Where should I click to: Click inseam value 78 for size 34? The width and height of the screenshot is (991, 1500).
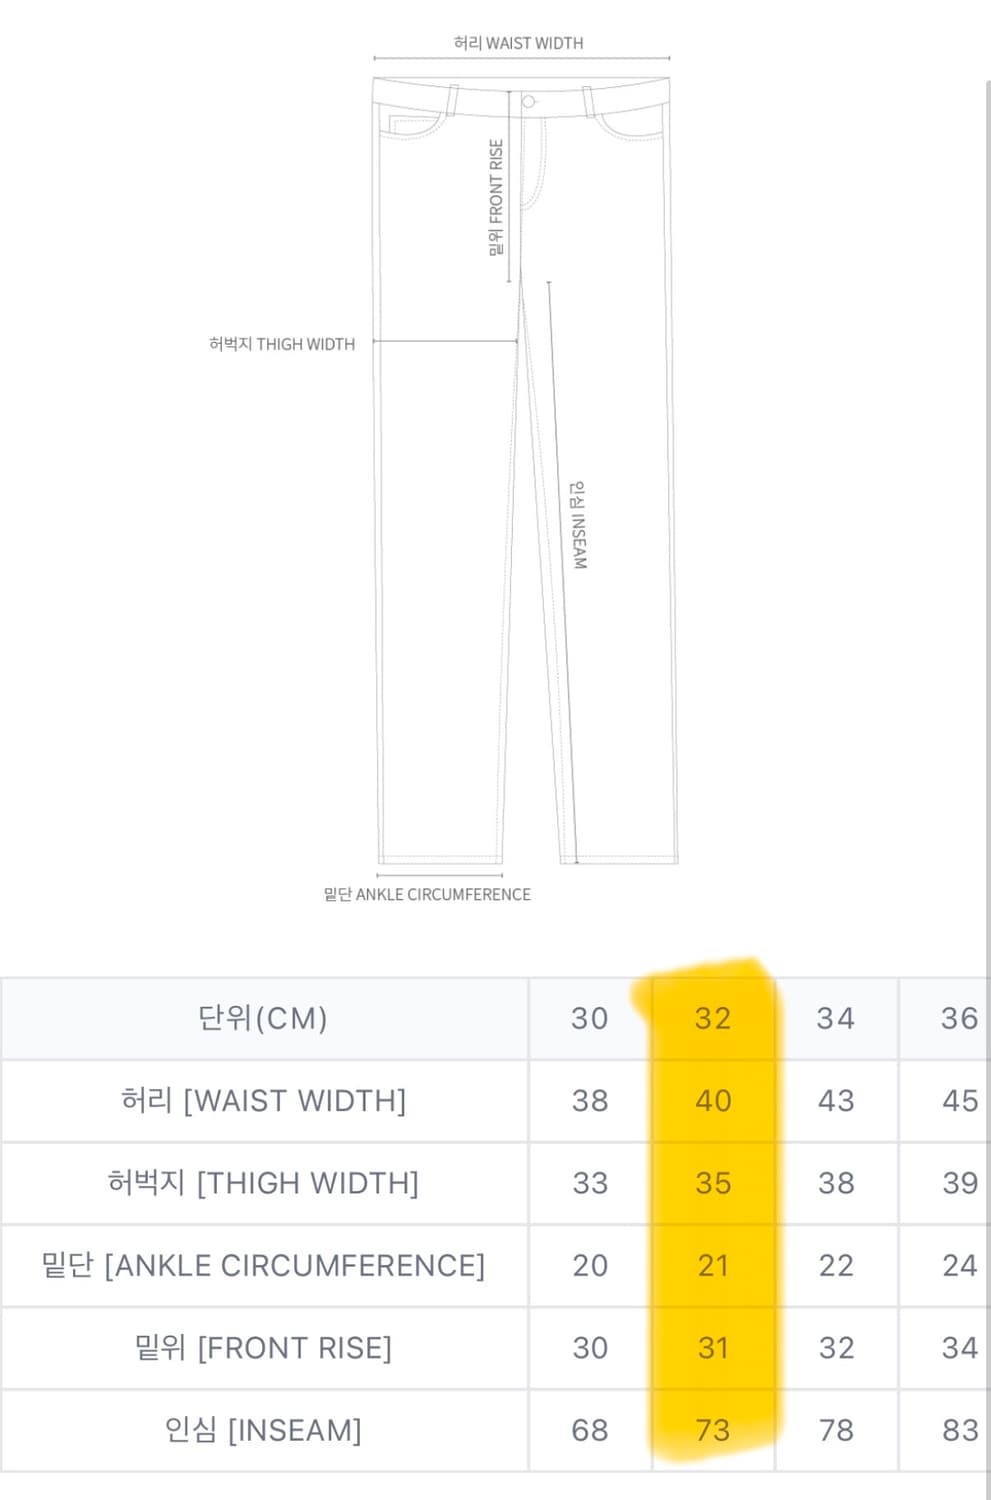pyautogui.click(x=836, y=1430)
